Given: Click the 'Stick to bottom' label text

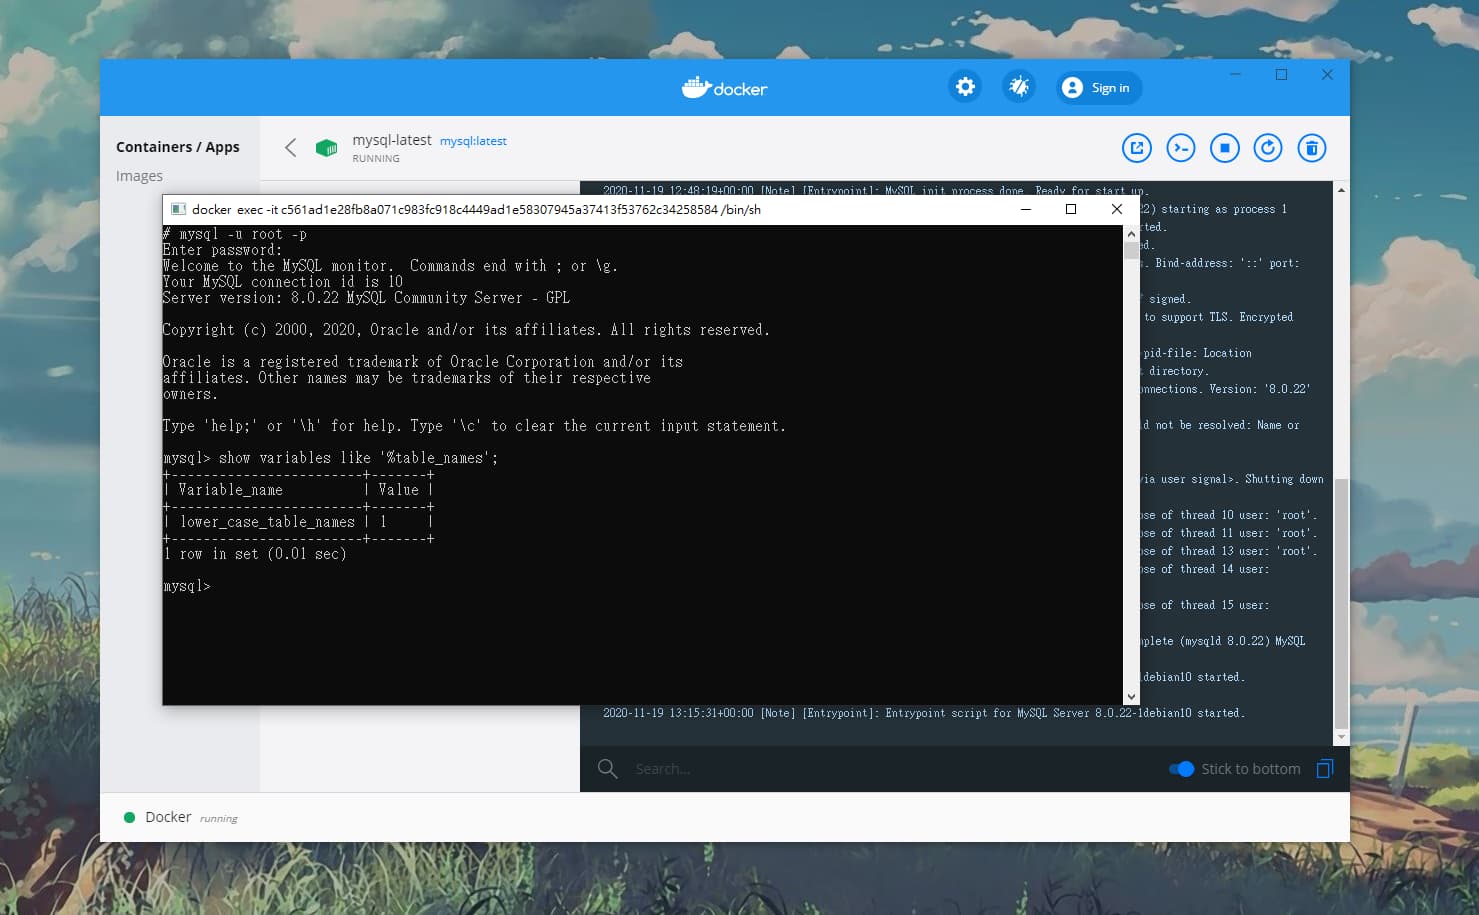Looking at the screenshot, I should coord(1251,769).
